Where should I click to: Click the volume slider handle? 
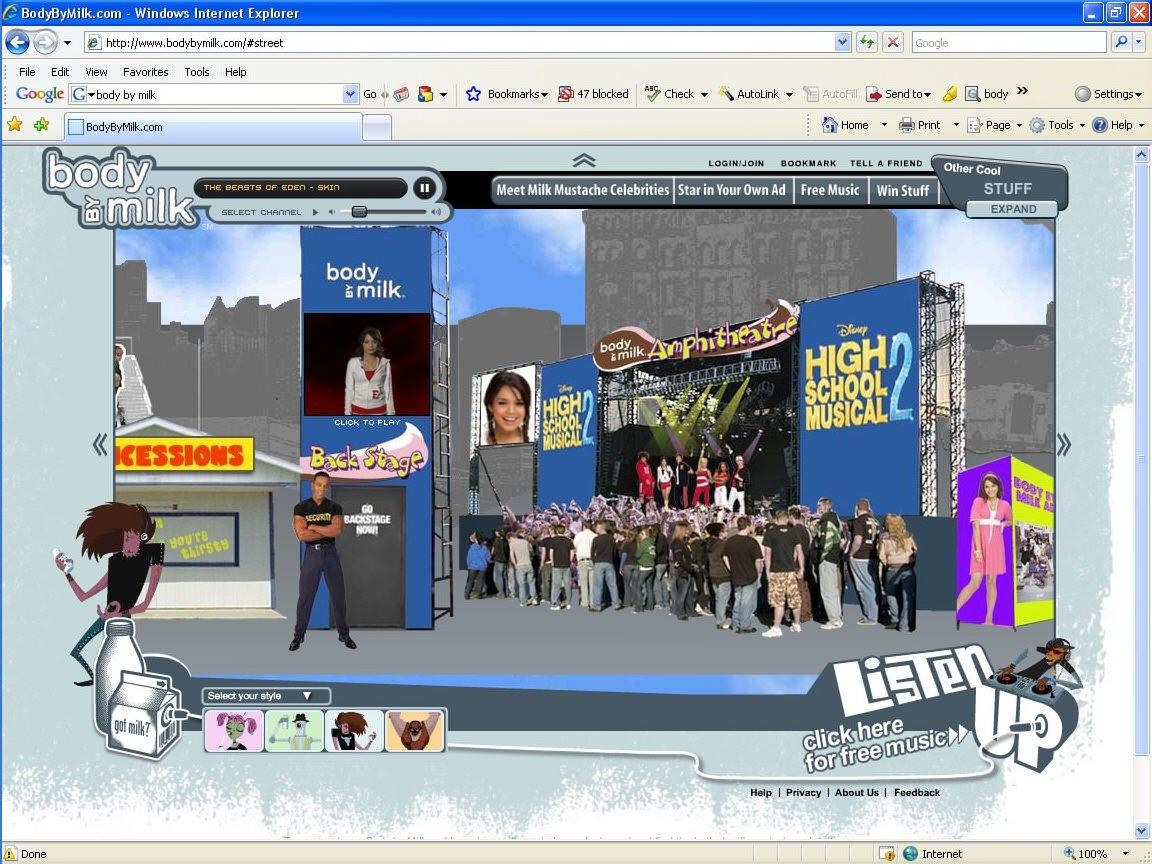(359, 212)
